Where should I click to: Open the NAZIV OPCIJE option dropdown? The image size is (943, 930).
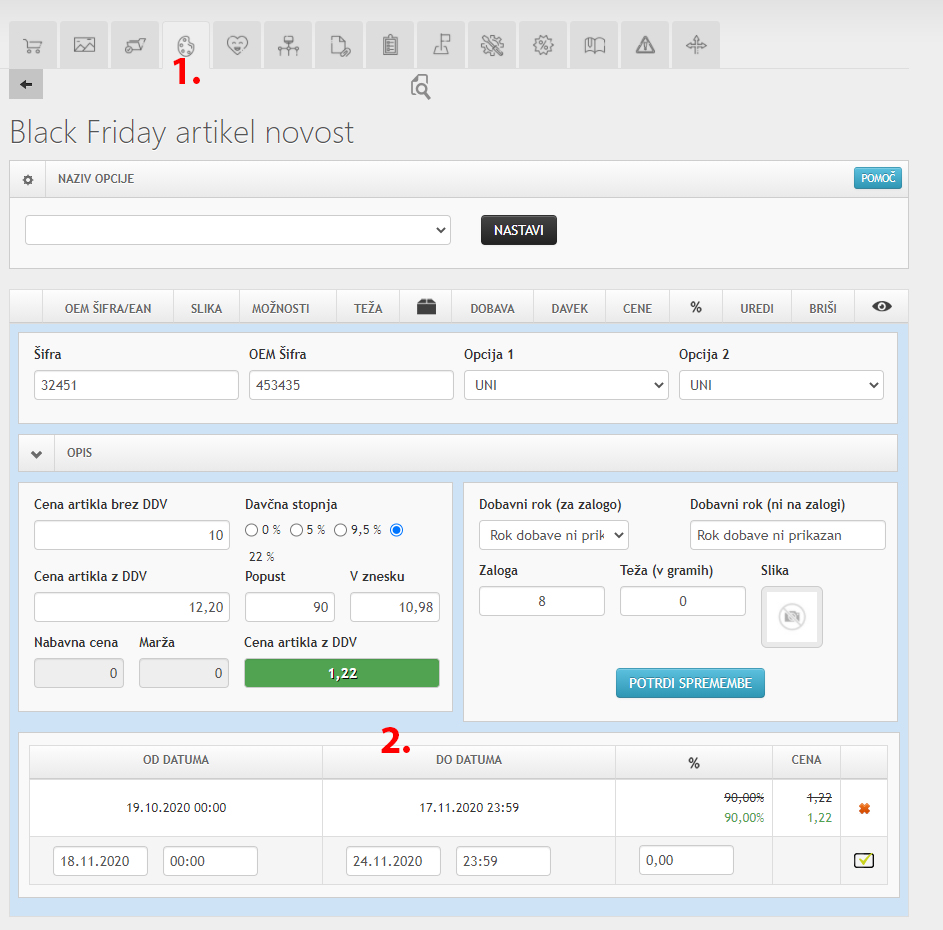tap(238, 230)
